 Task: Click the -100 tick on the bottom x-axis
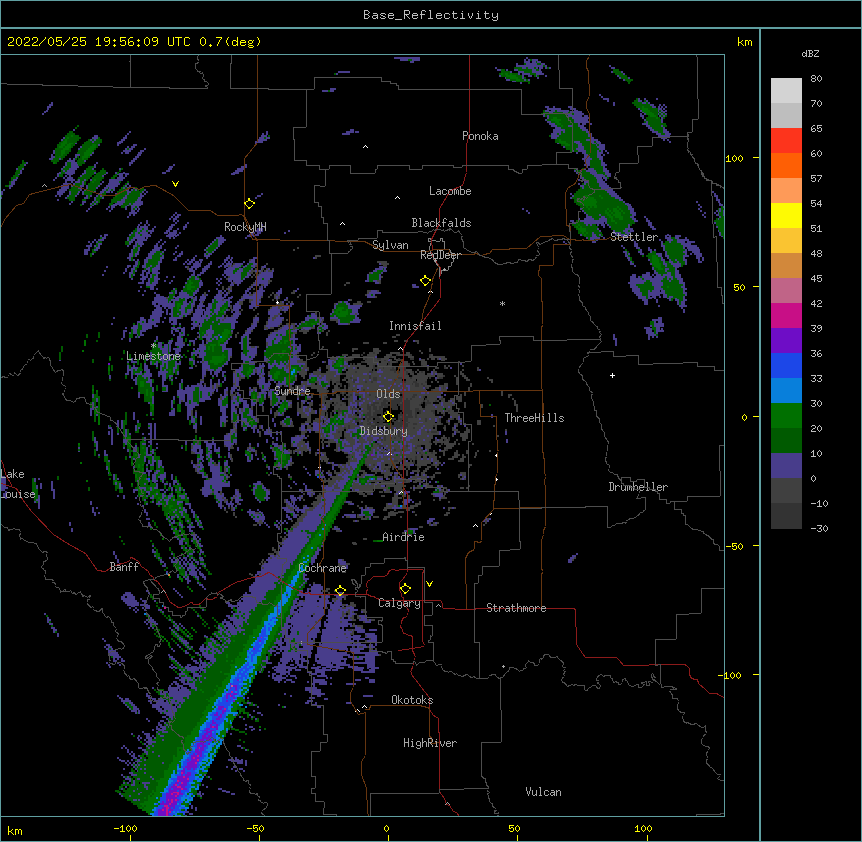tap(125, 828)
